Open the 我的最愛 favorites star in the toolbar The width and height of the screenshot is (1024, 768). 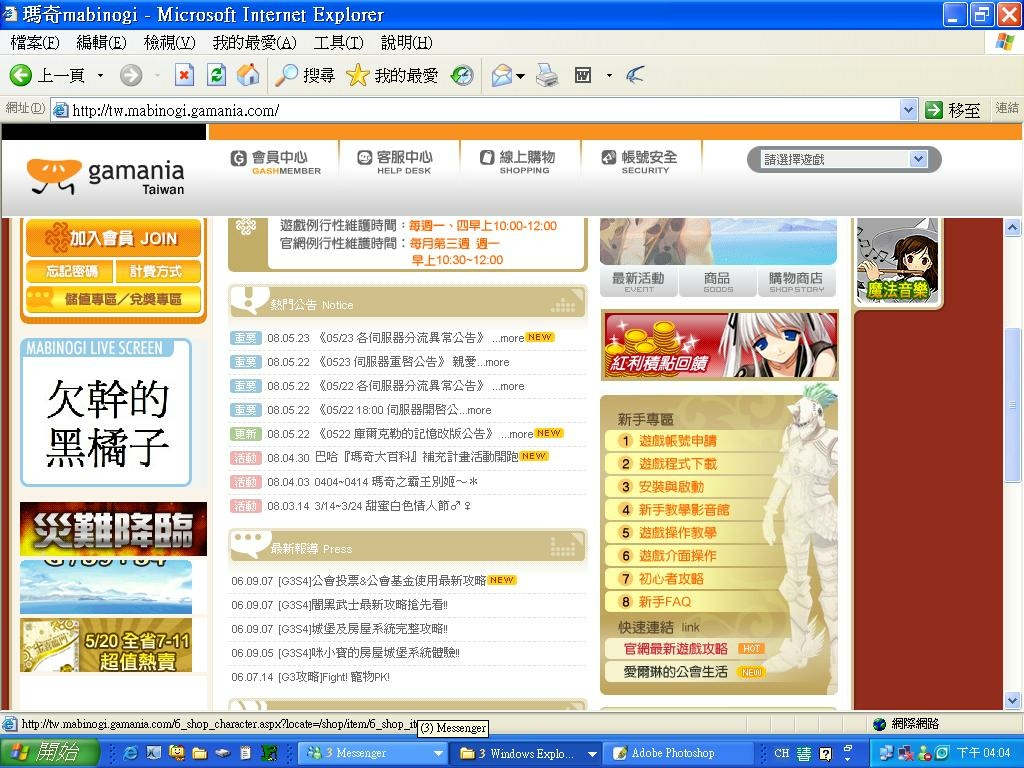tap(391, 76)
